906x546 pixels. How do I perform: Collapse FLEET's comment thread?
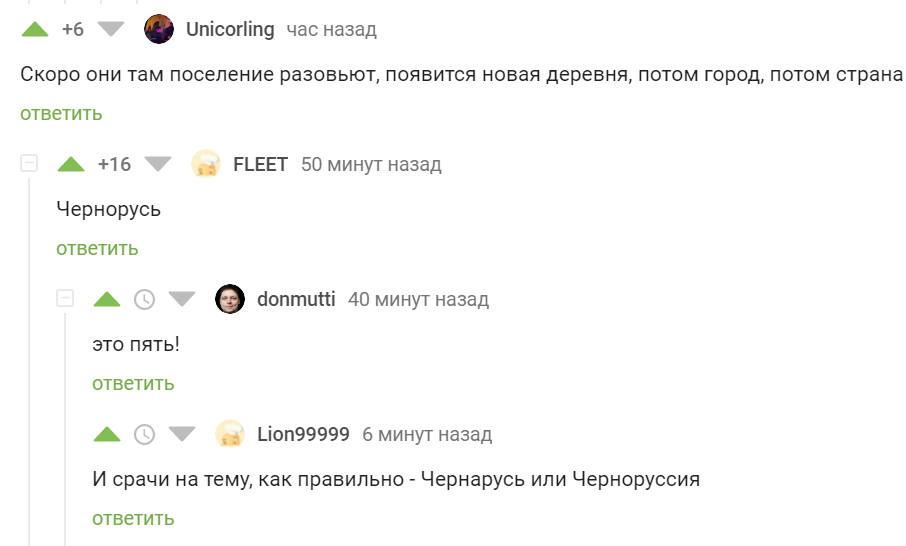(29, 163)
